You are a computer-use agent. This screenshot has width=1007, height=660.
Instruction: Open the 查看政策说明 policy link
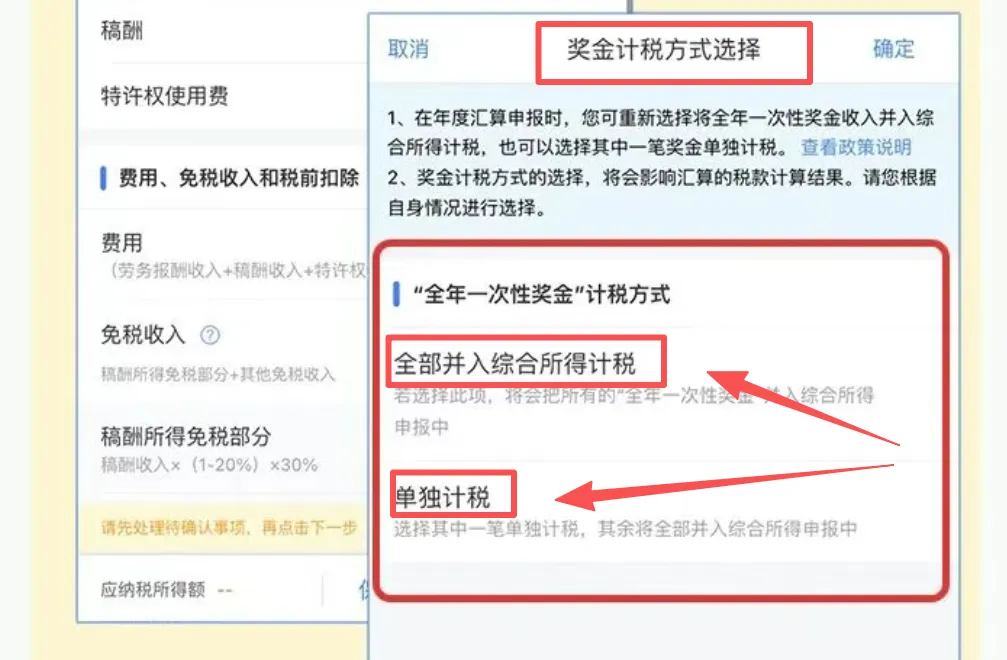pos(856,148)
